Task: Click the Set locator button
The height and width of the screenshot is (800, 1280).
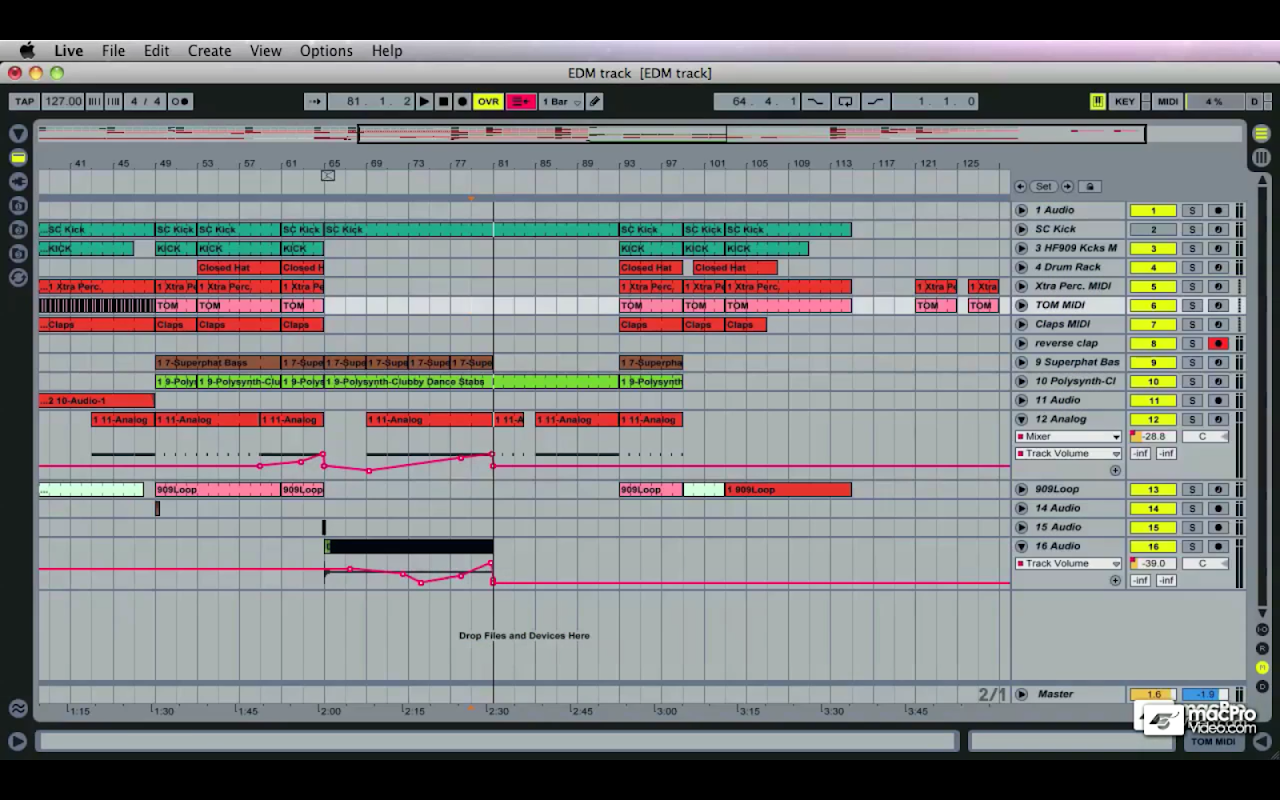Action: click(x=1043, y=186)
